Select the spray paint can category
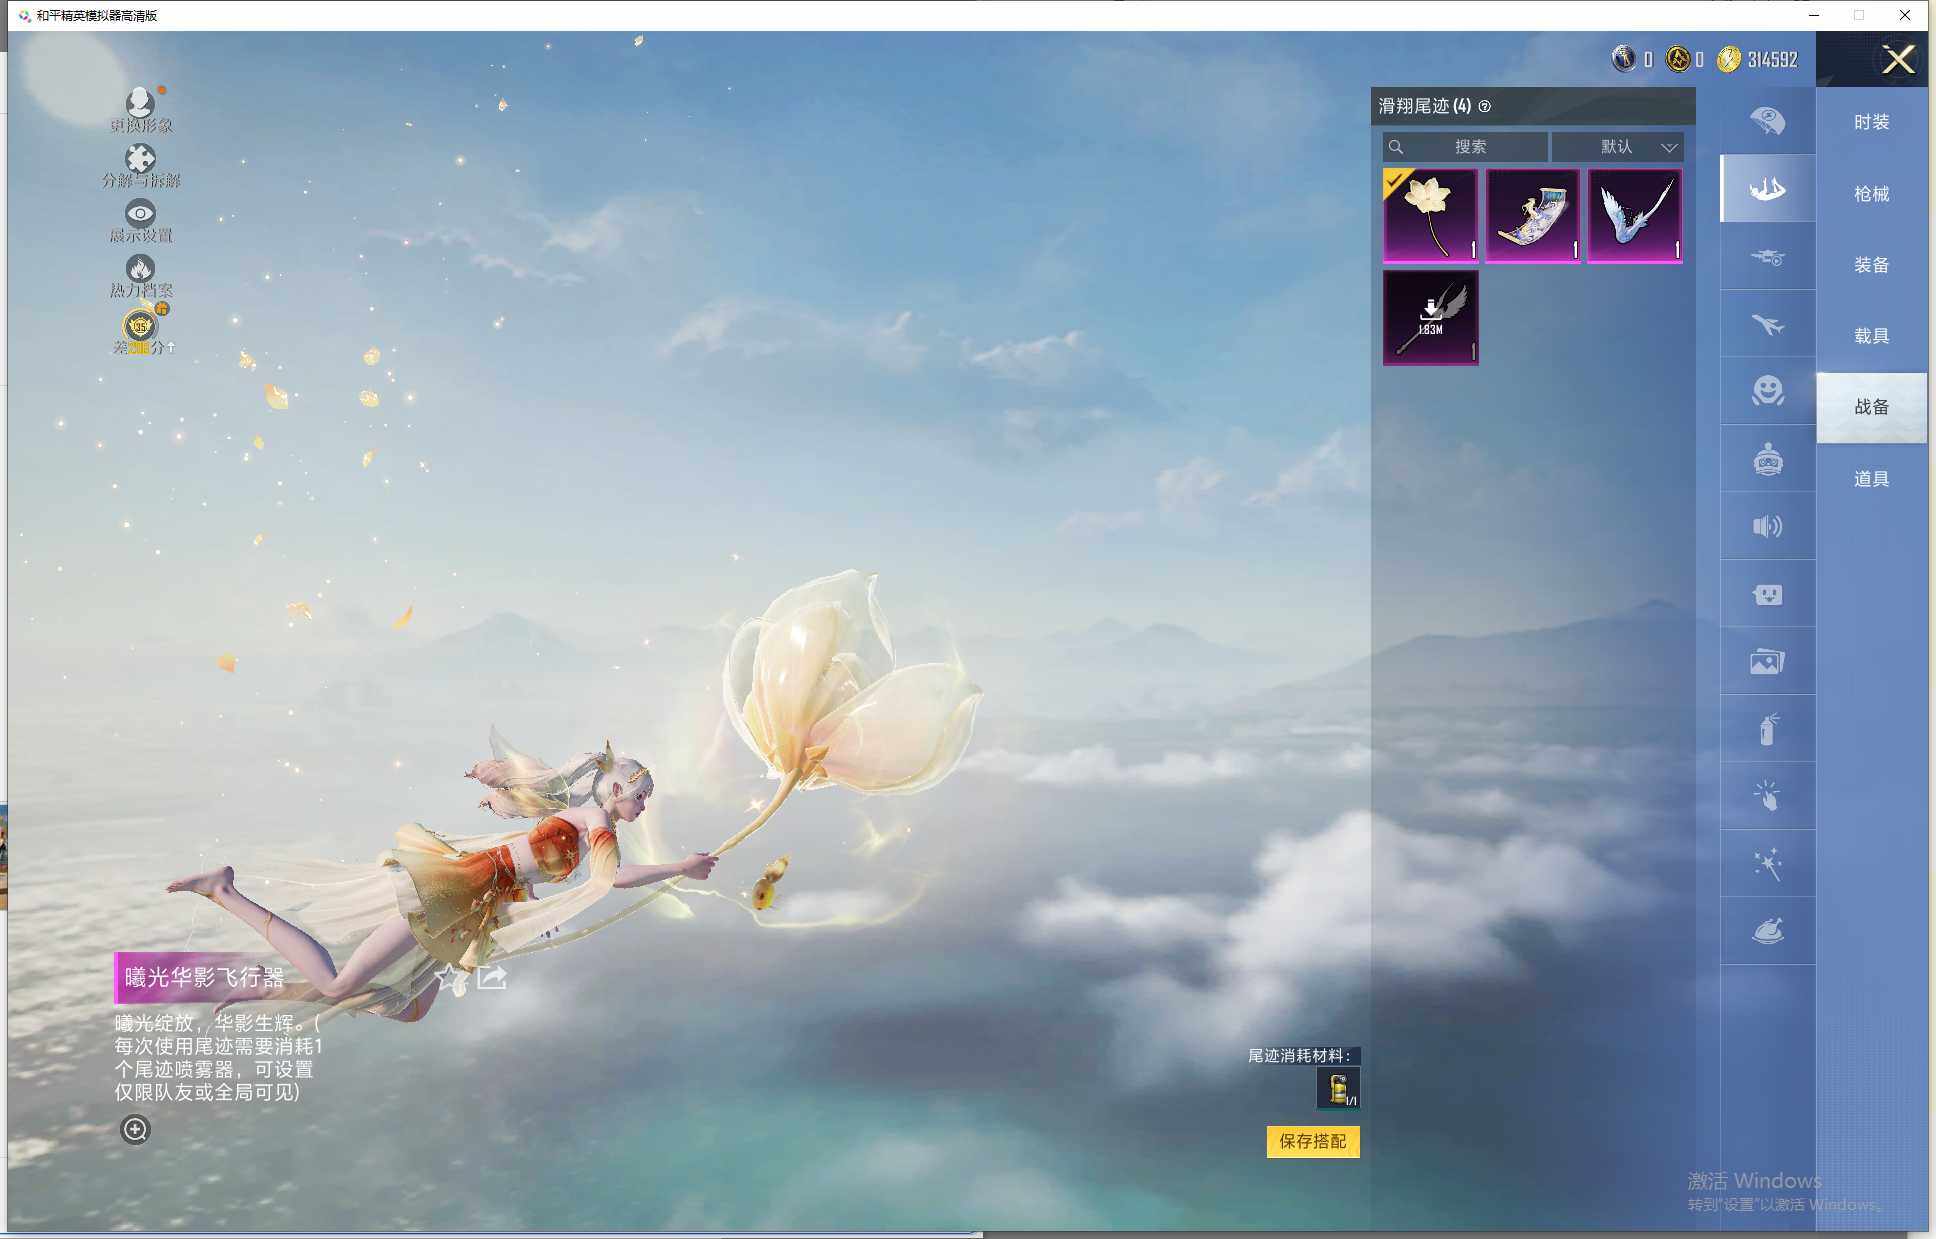Viewport: 1936px width, 1239px height. coord(1767,729)
